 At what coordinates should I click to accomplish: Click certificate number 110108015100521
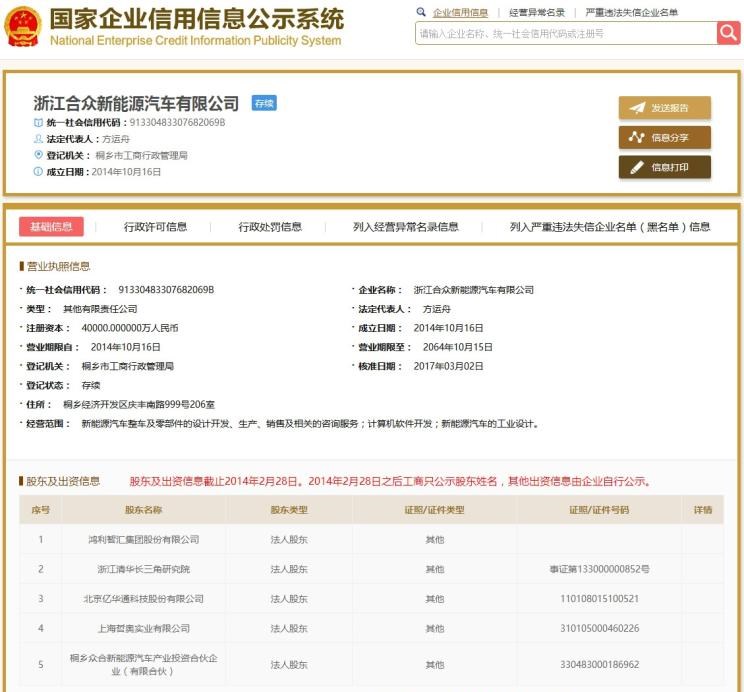599,598
